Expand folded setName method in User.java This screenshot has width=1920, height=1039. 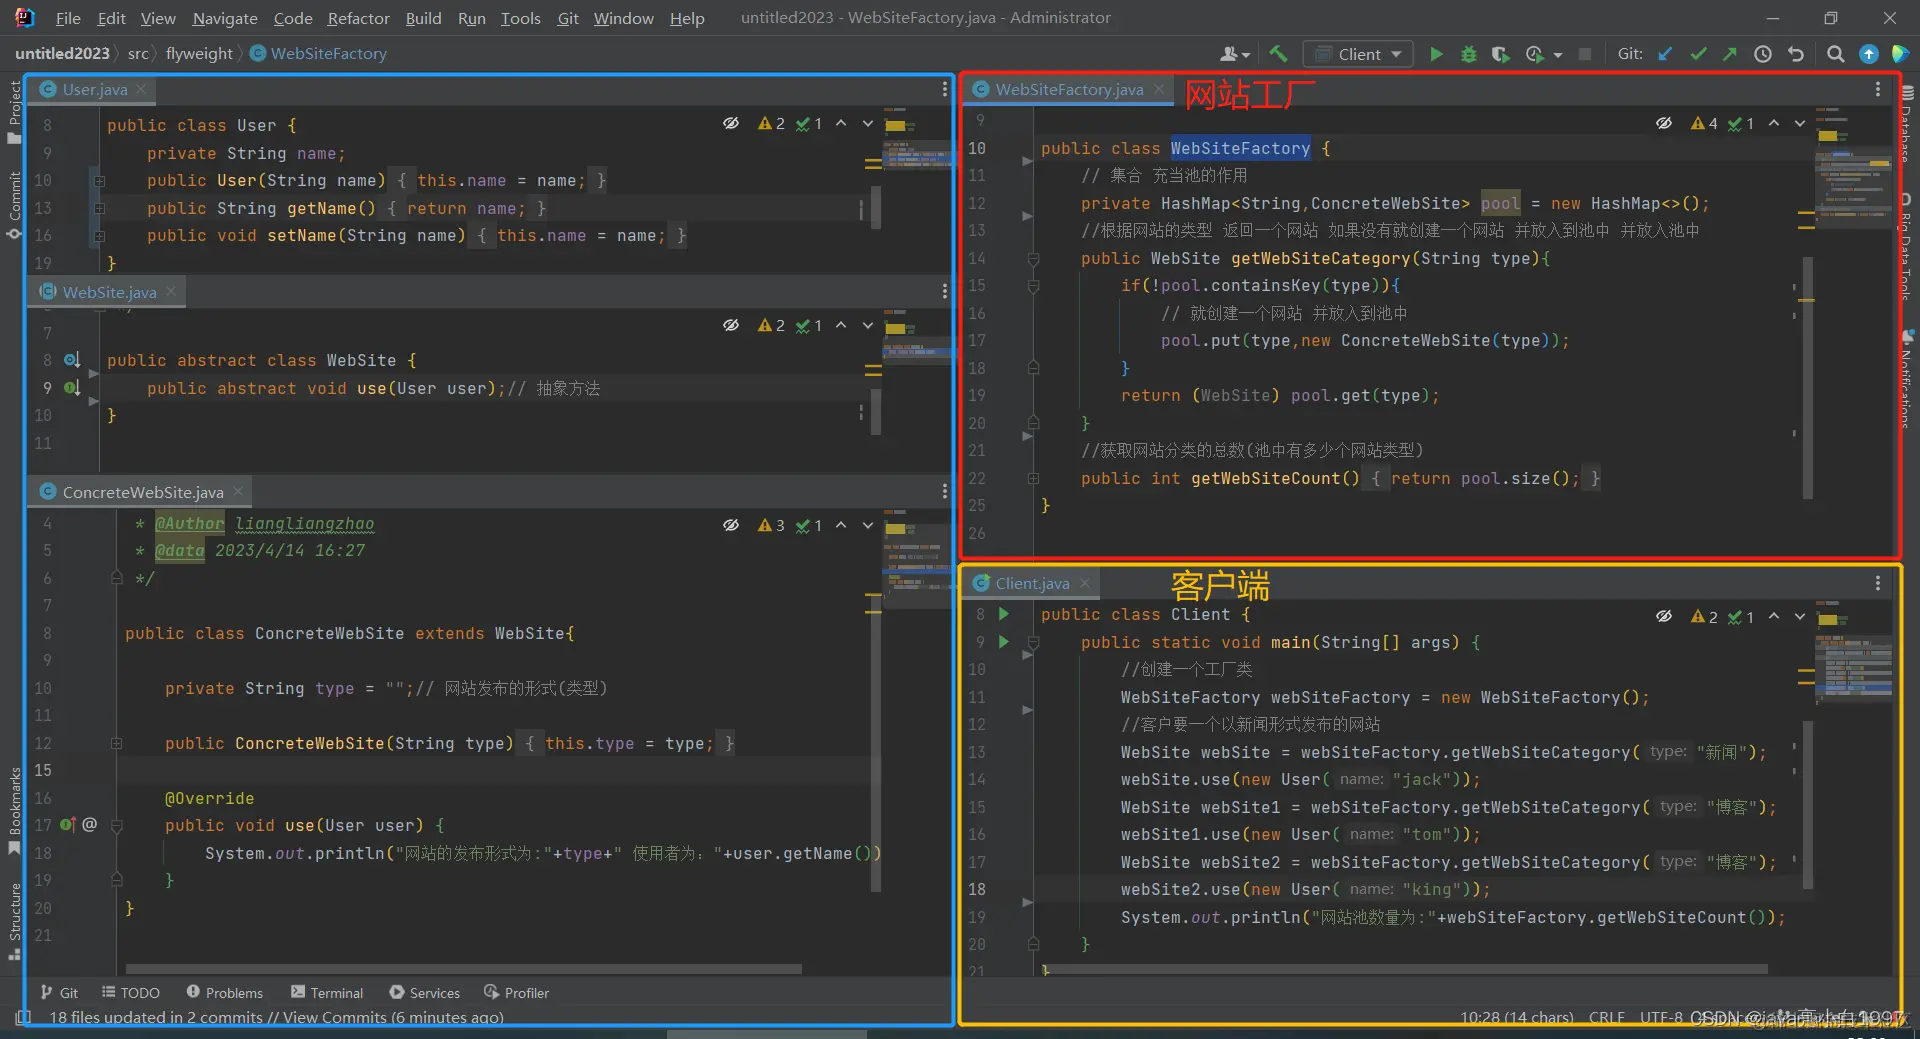click(x=99, y=236)
